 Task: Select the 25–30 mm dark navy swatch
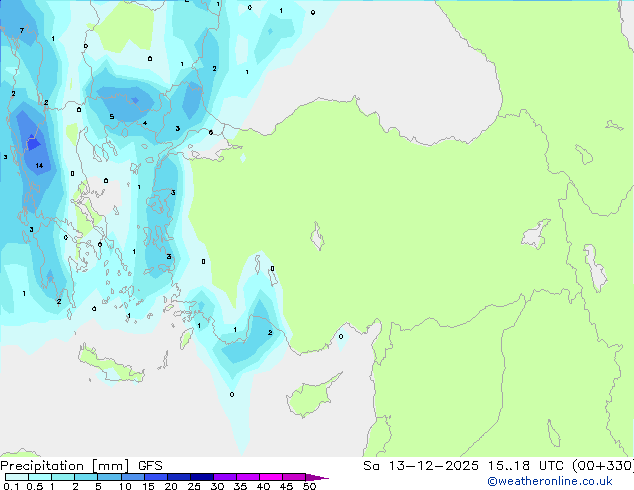(201, 477)
